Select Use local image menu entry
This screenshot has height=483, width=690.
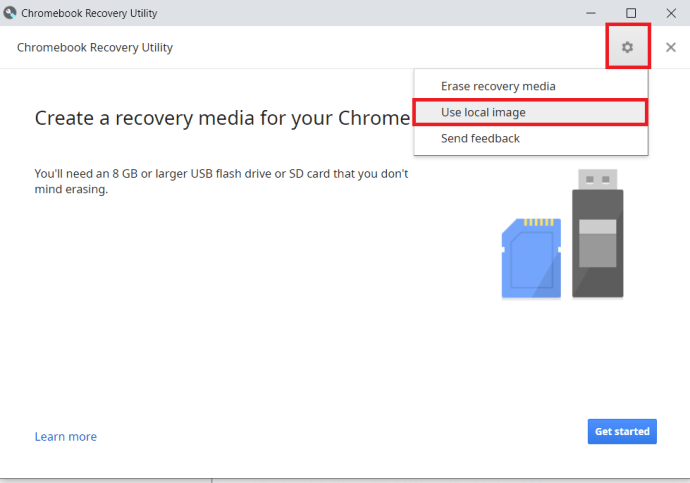point(531,113)
